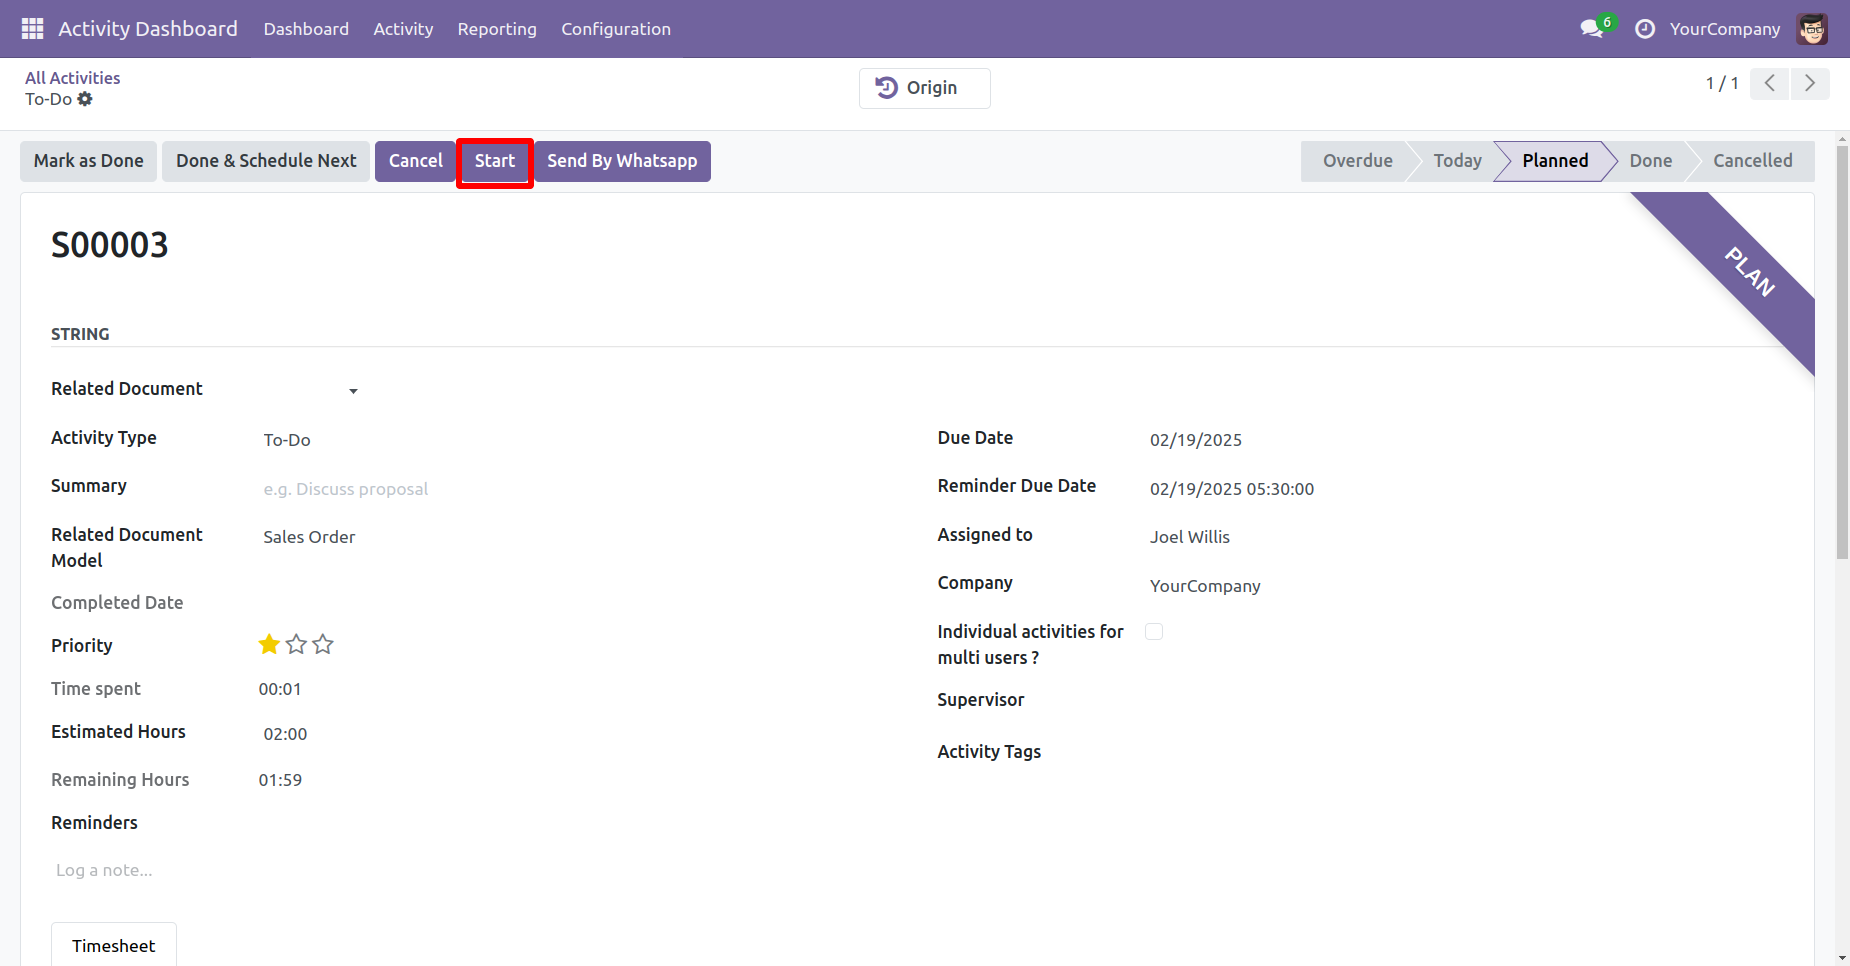This screenshot has width=1850, height=966.
Task: Set priority to one star
Action: tap(269, 644)
